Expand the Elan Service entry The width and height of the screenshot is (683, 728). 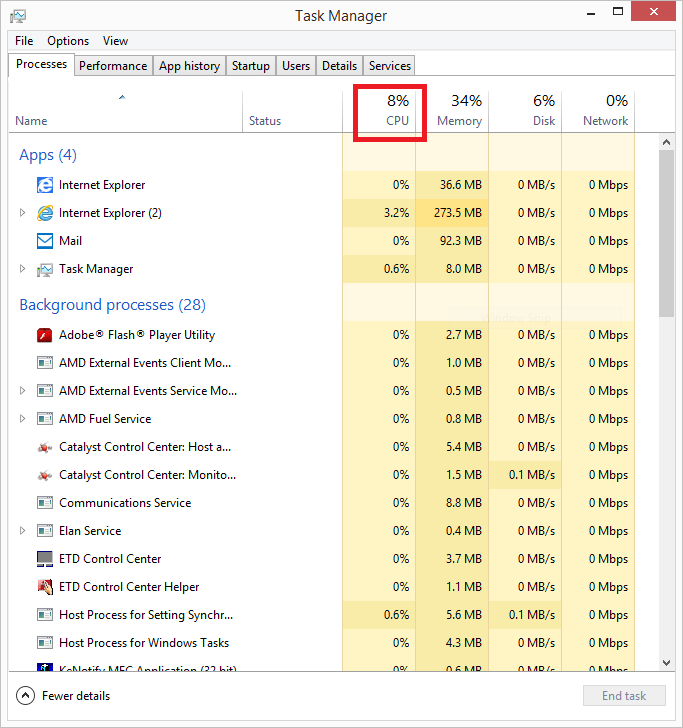[22, 530]
